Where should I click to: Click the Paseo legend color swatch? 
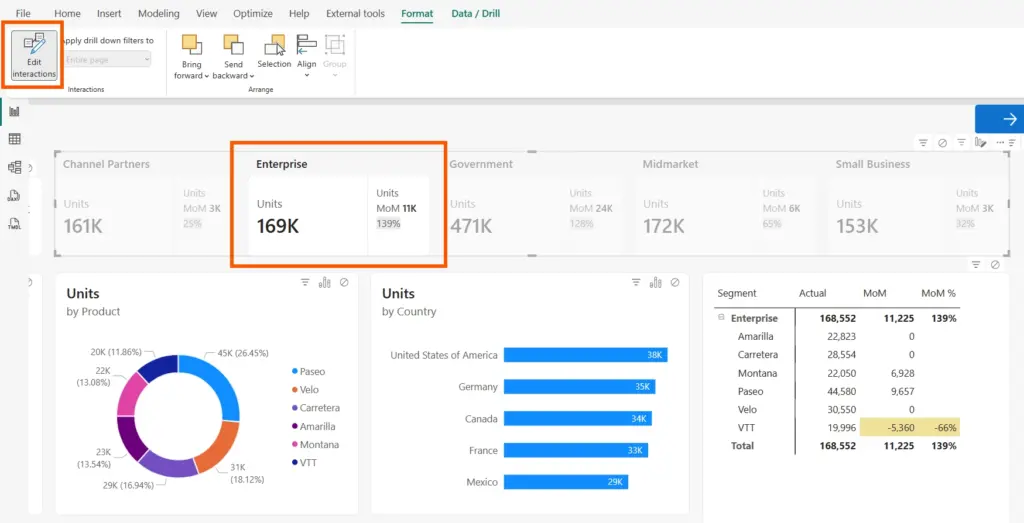click(292, 372)
